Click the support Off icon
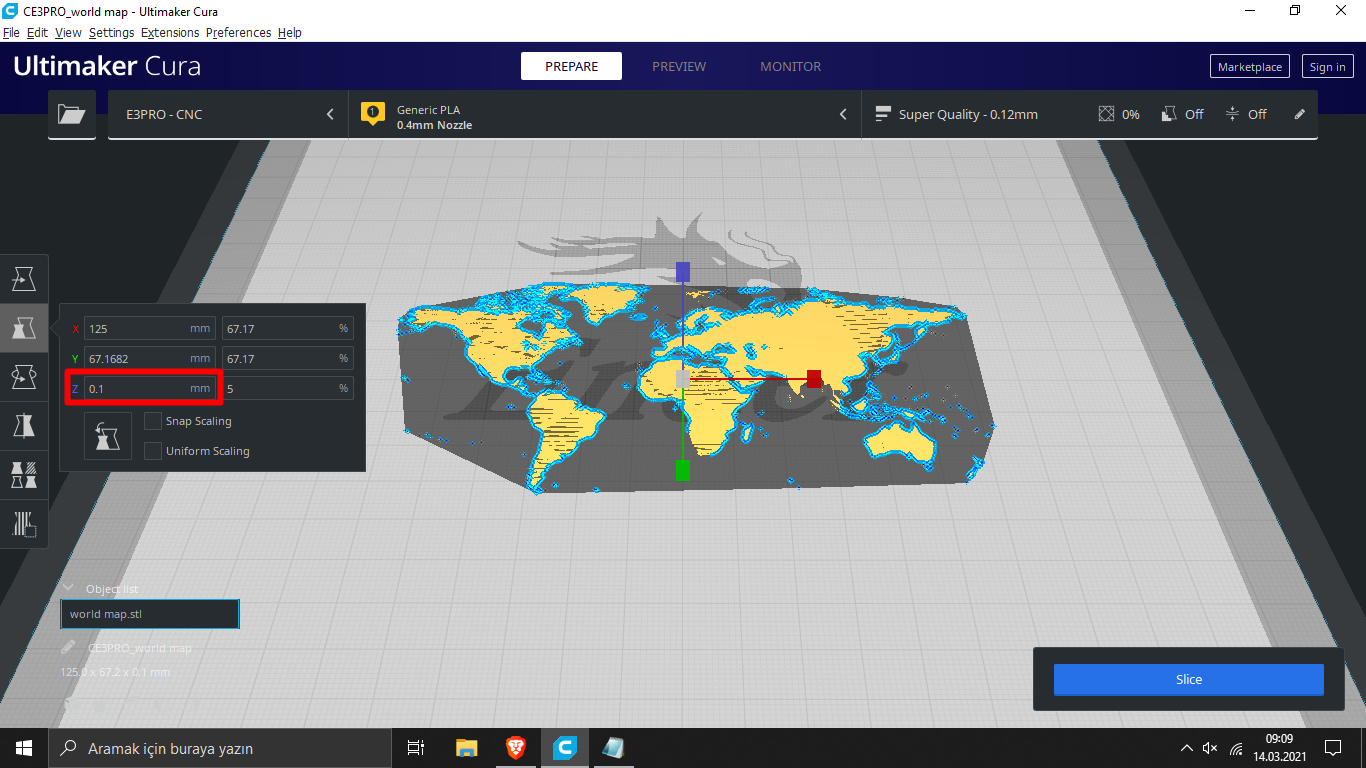 coord(1168,114)
